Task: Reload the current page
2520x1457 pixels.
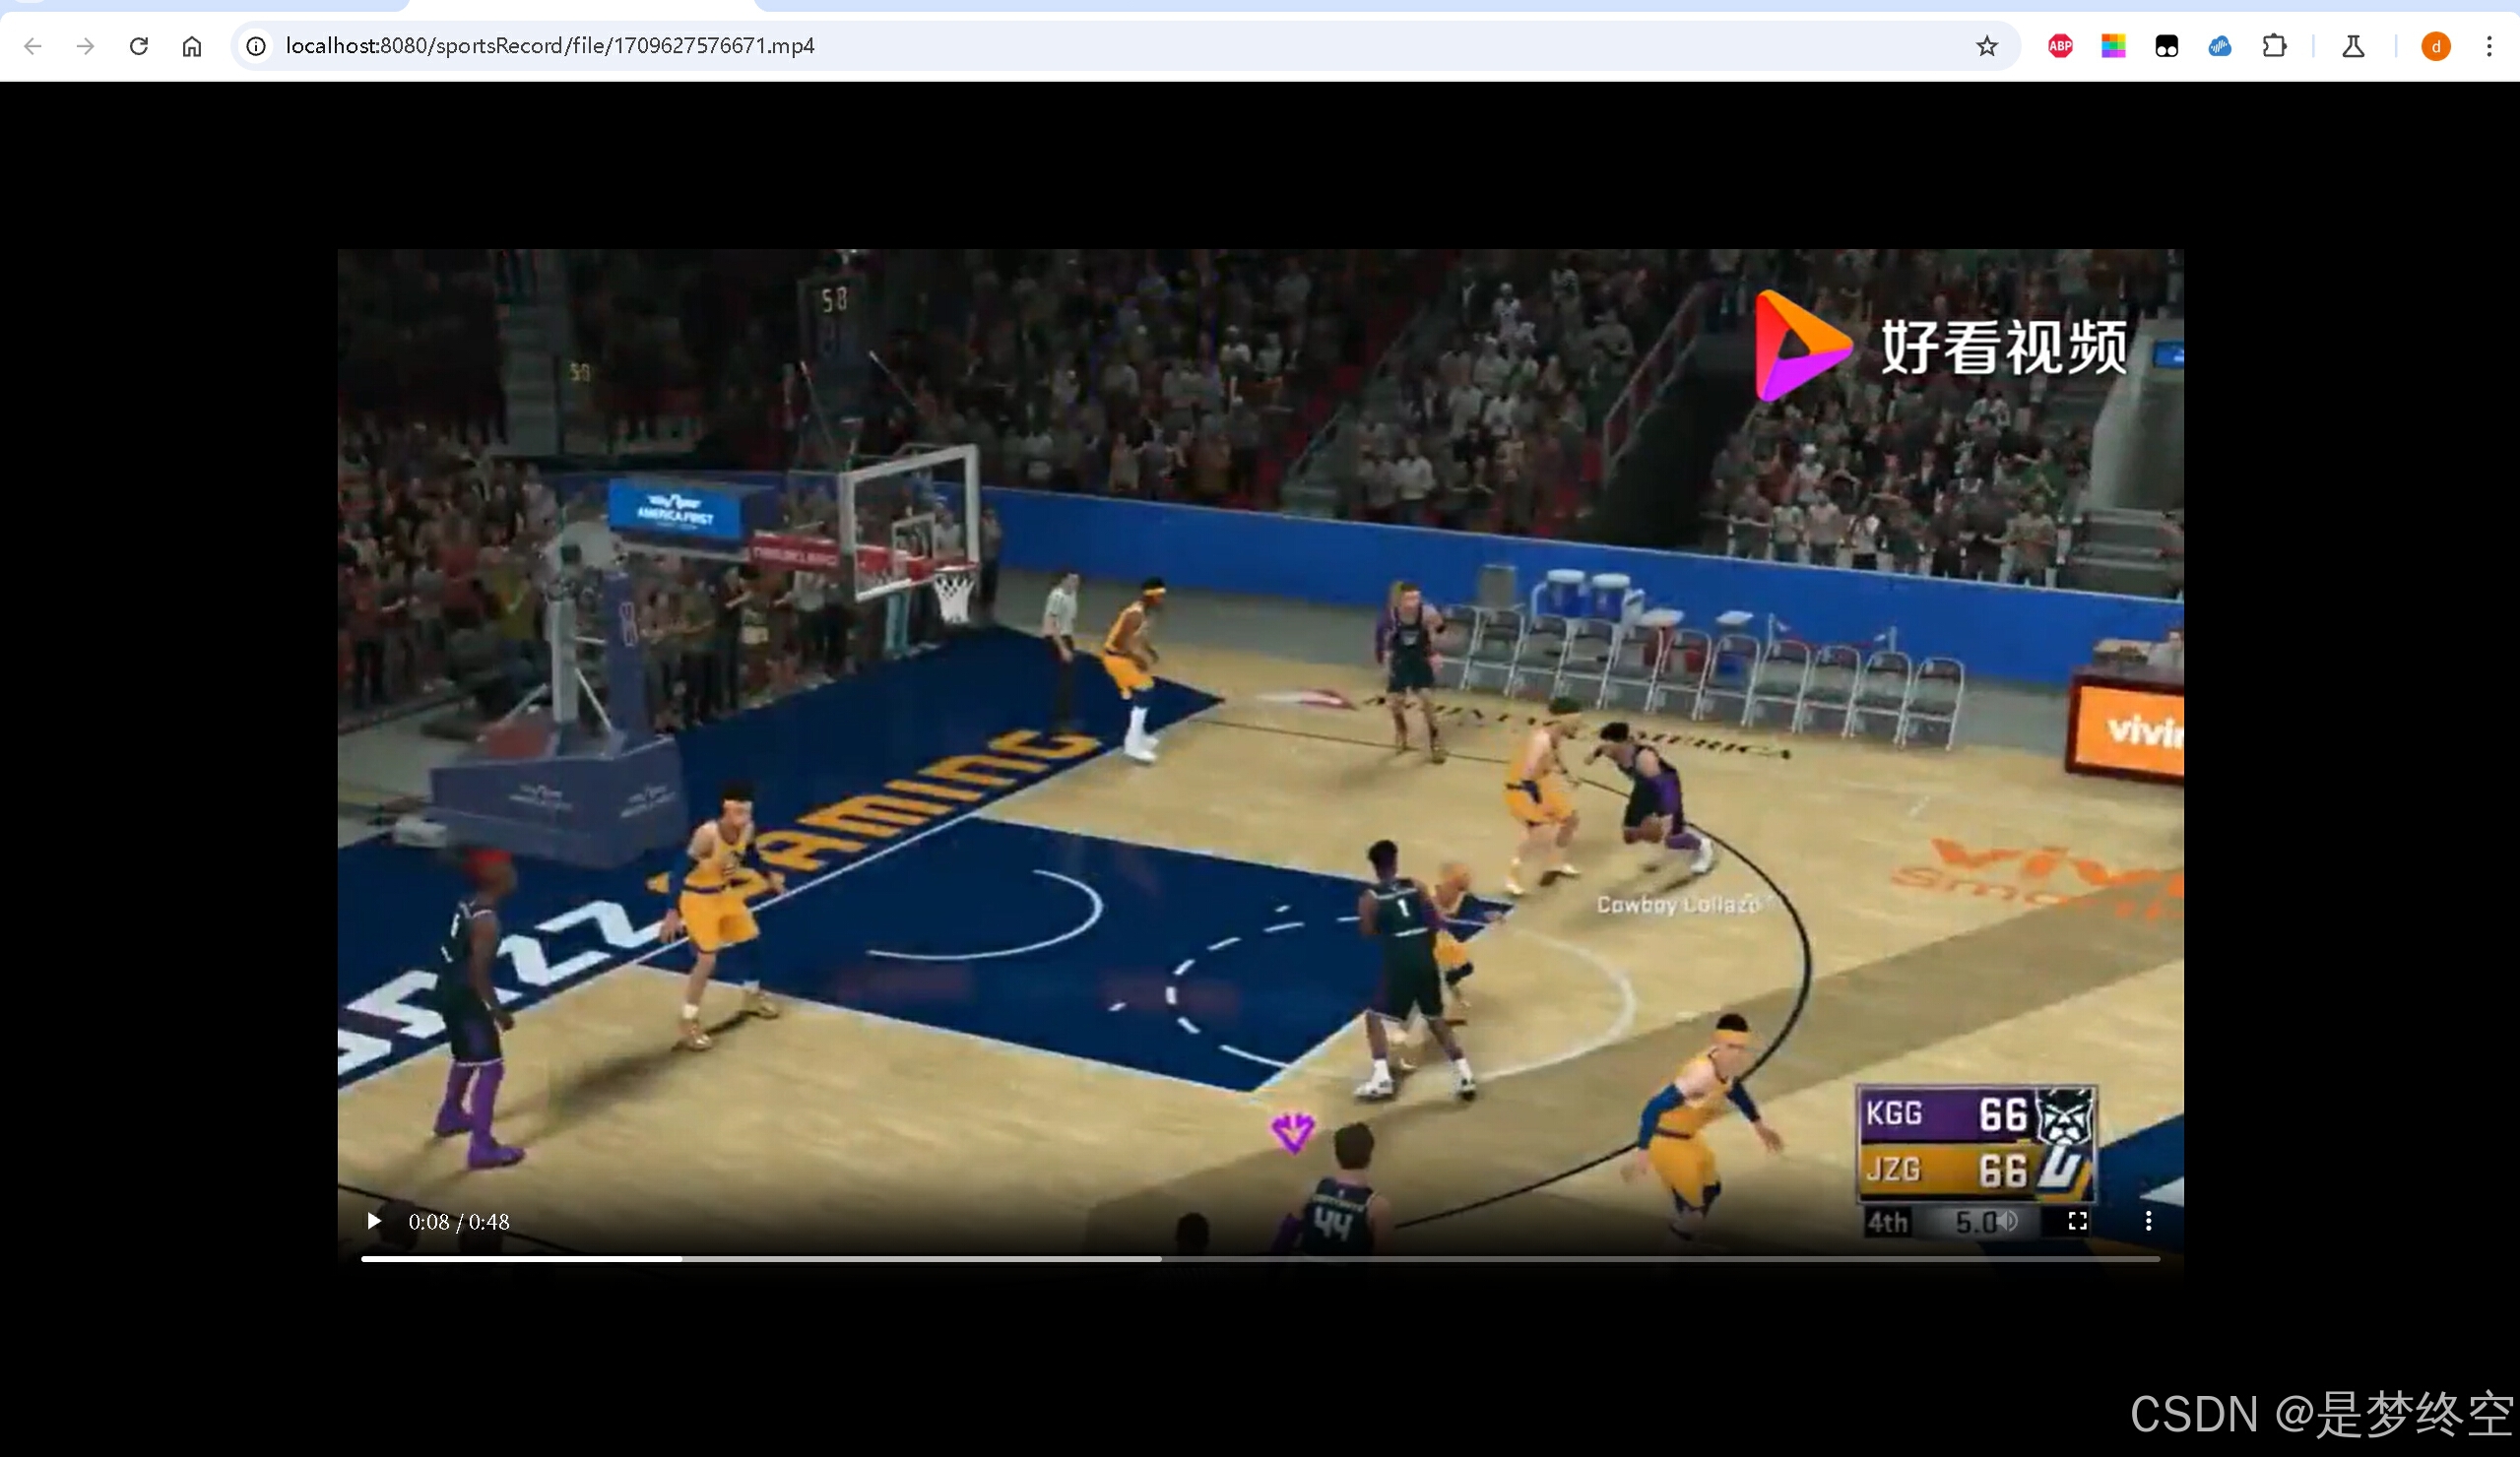Action: [139, 46]
